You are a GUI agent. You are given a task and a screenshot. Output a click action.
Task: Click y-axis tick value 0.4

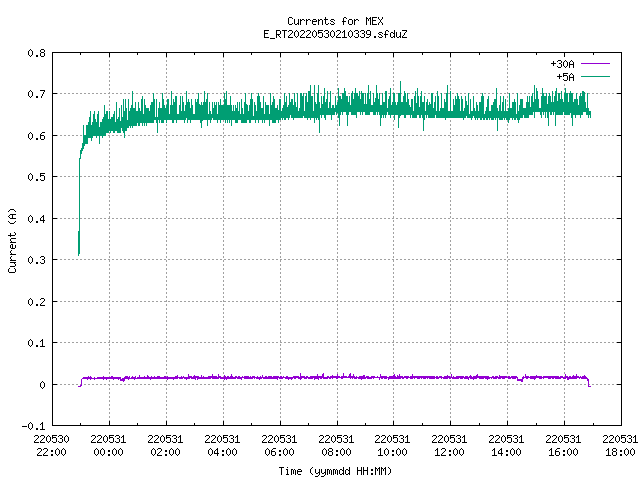point(36,219)
